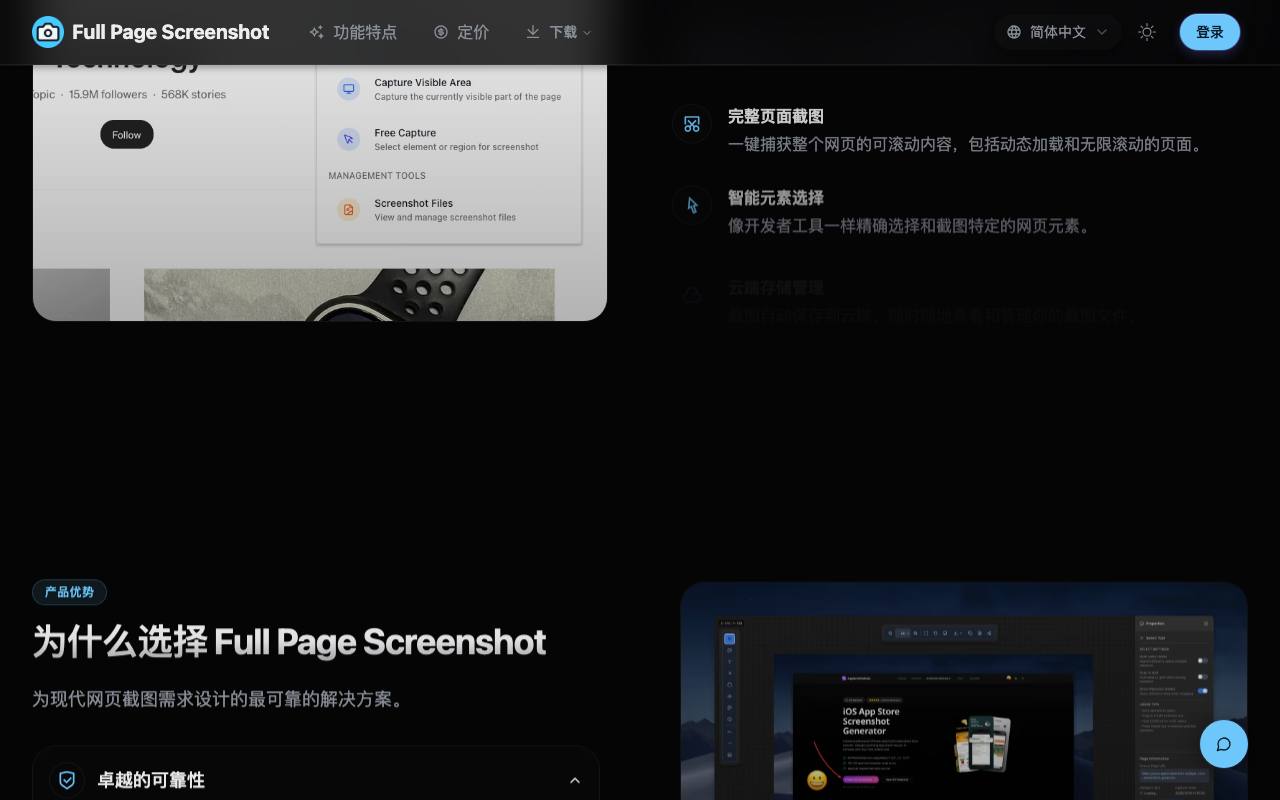Click the shield icon beside 卓越的可靠性
Viewport: 1280px width, 800px height.
(67, 780)
